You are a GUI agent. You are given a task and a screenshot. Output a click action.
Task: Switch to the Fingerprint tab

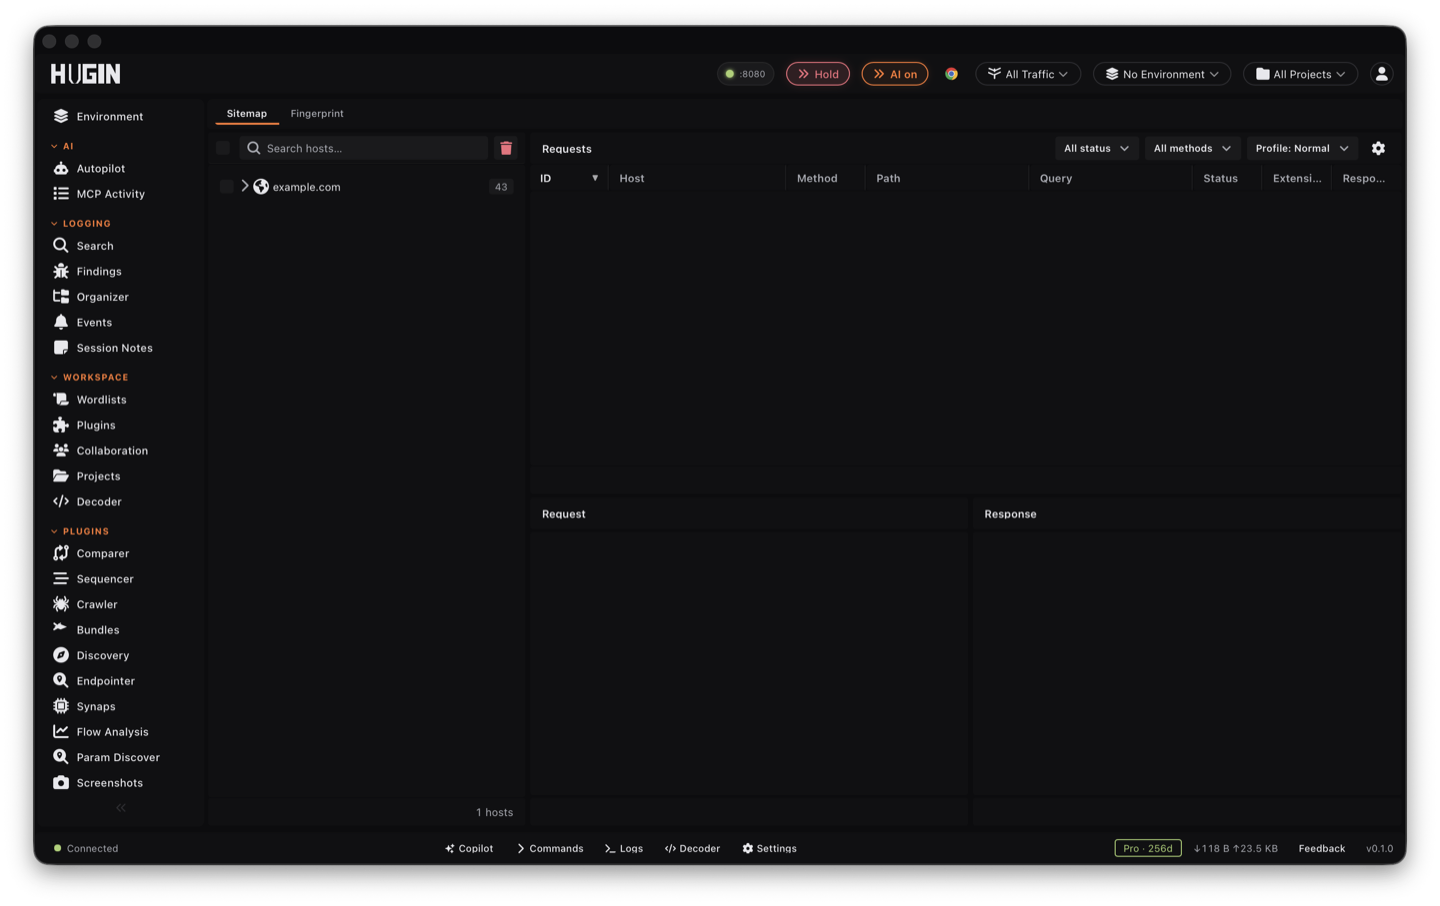[317, 114]
